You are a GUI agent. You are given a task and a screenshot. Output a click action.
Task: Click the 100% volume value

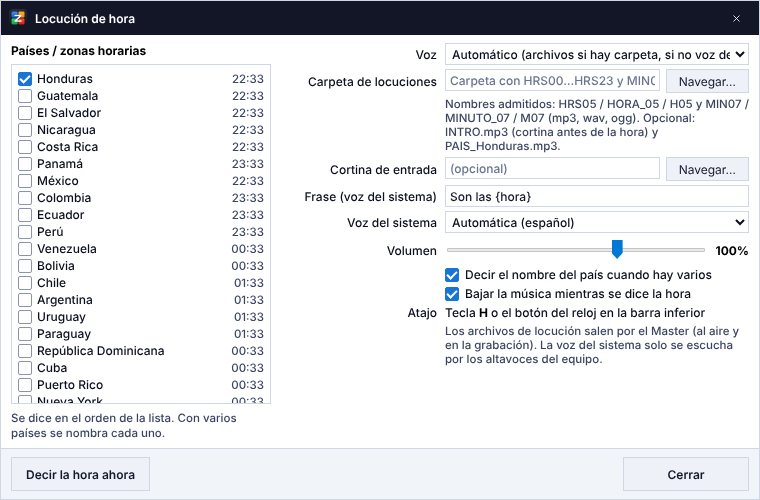(731, 250)
